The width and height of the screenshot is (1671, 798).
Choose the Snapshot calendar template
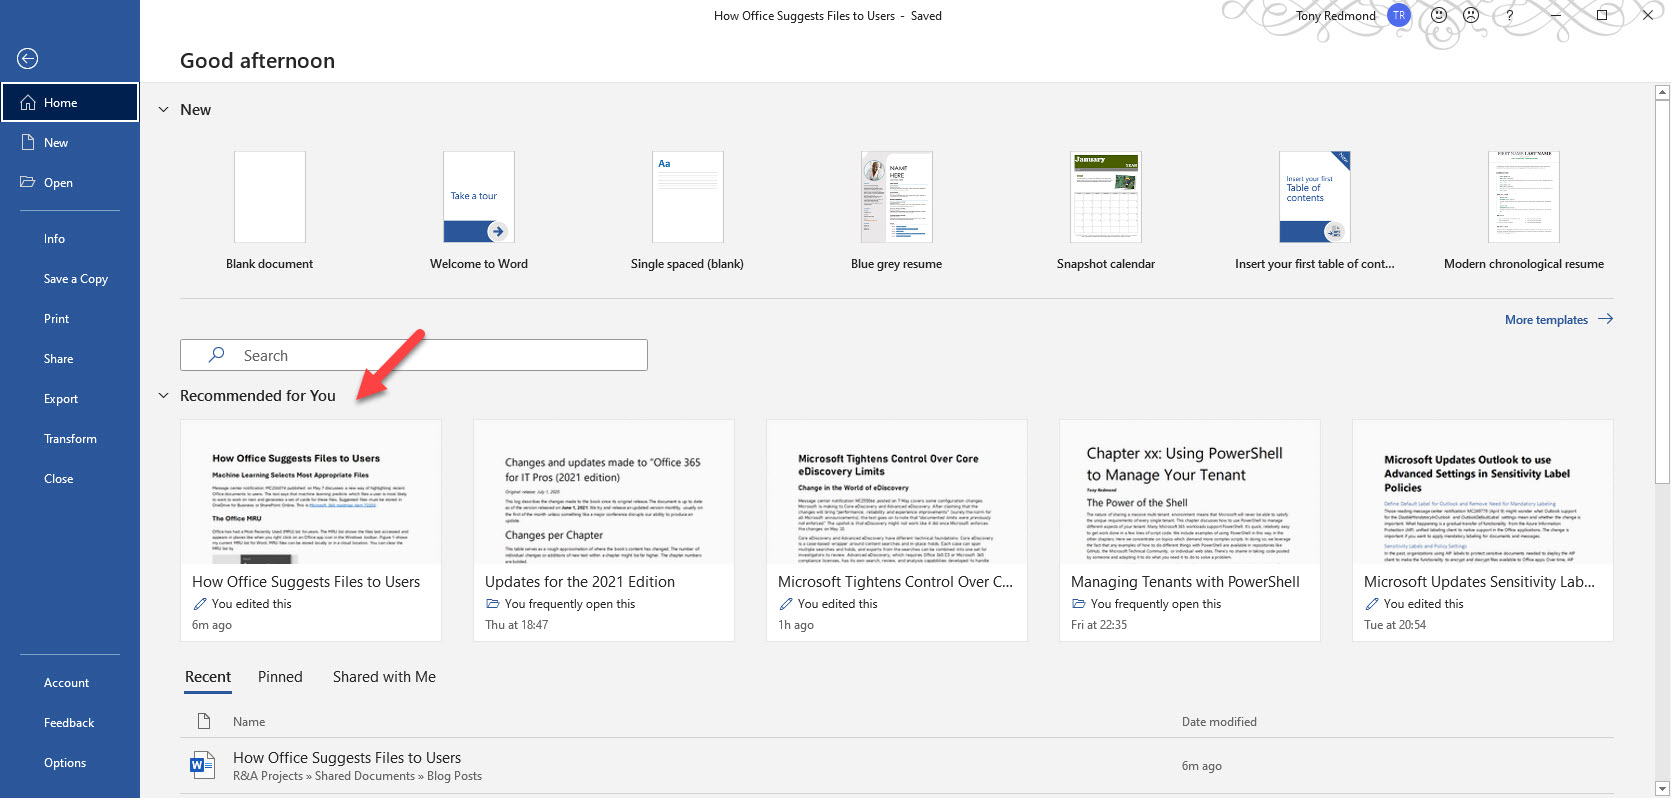1106,211
